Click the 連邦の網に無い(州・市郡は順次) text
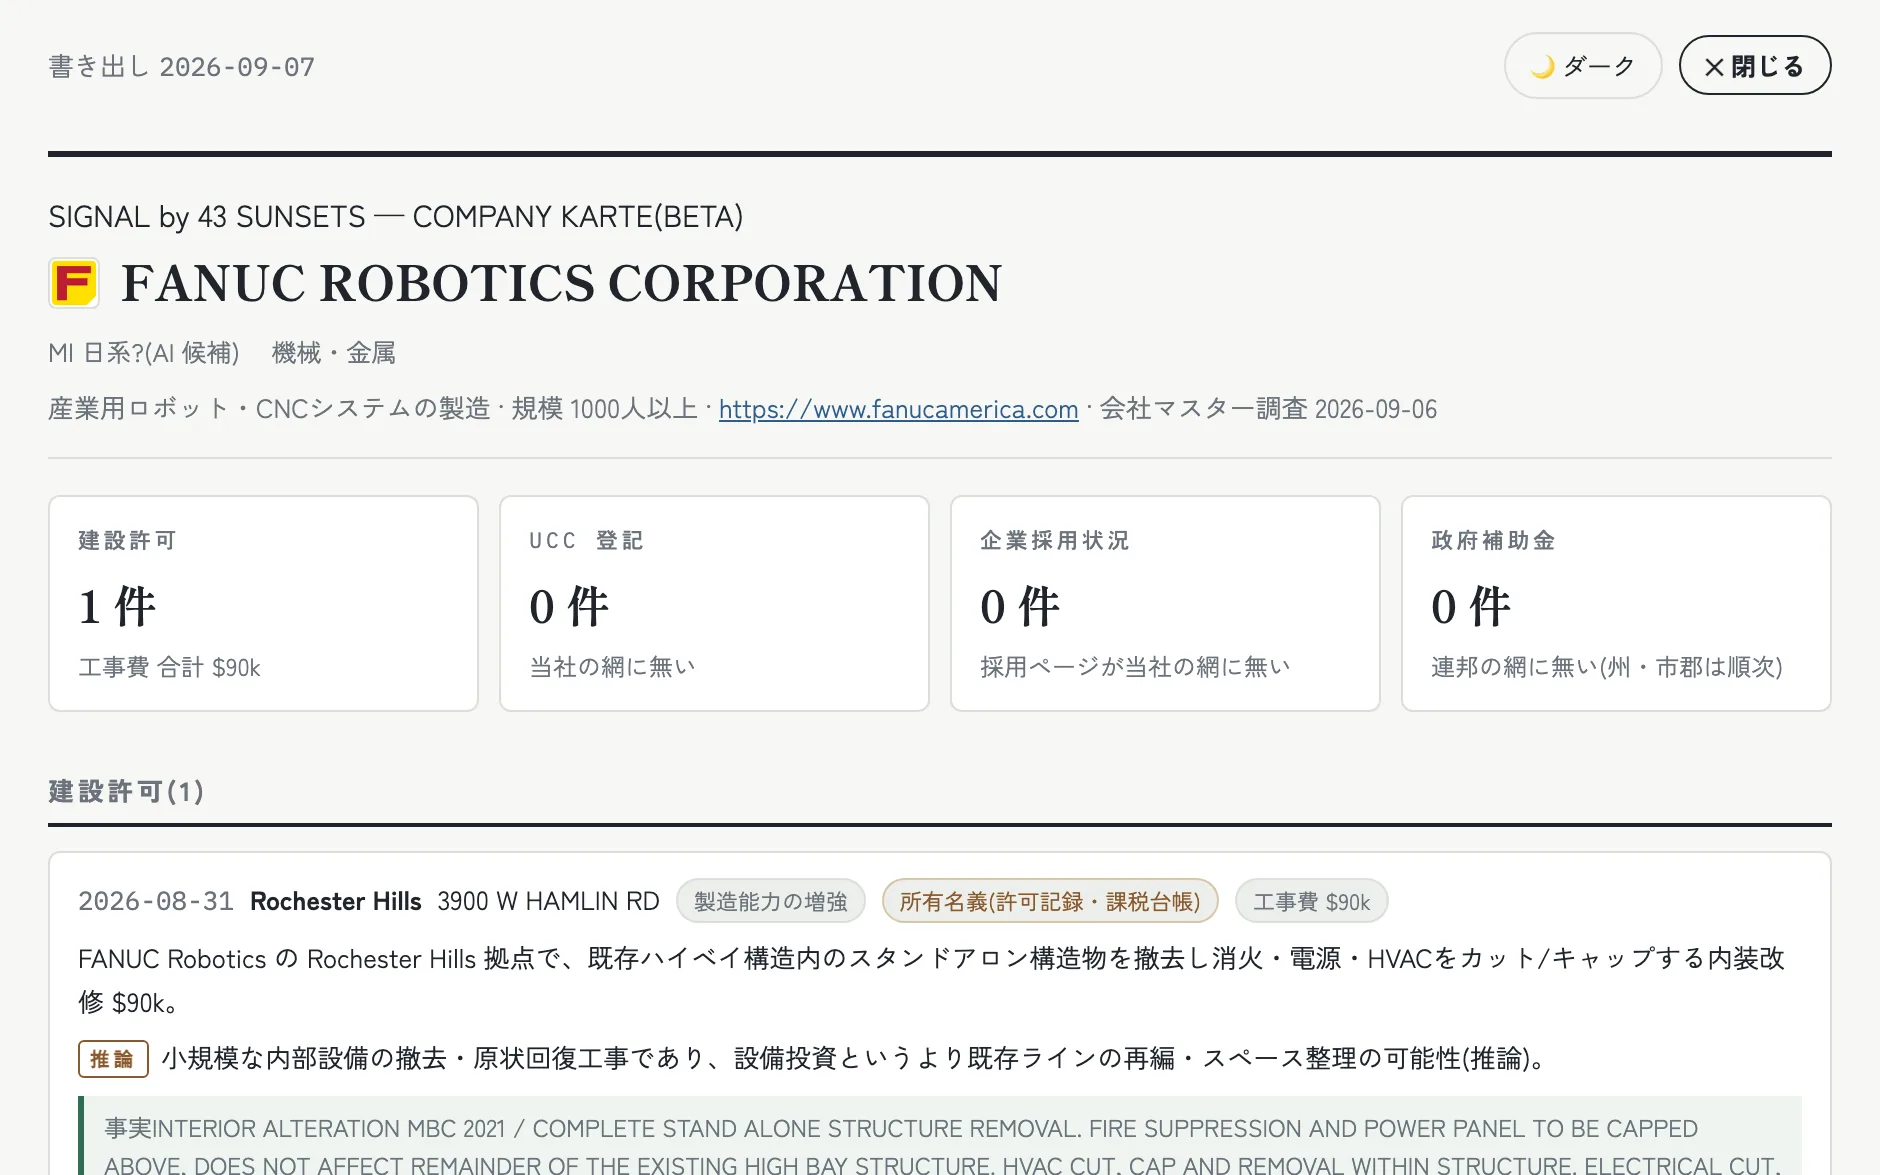1880x1175 pixels. click(x=1607, y=667)
